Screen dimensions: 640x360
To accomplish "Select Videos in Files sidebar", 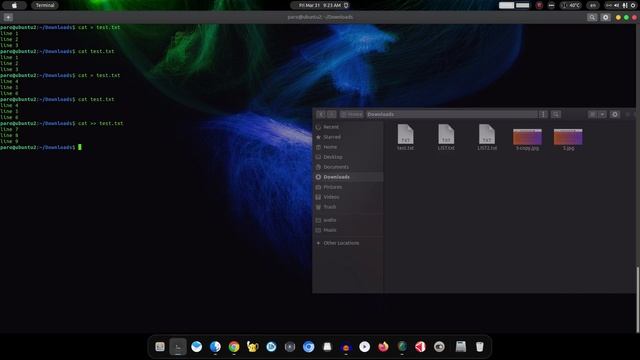I will coord(348,197).
